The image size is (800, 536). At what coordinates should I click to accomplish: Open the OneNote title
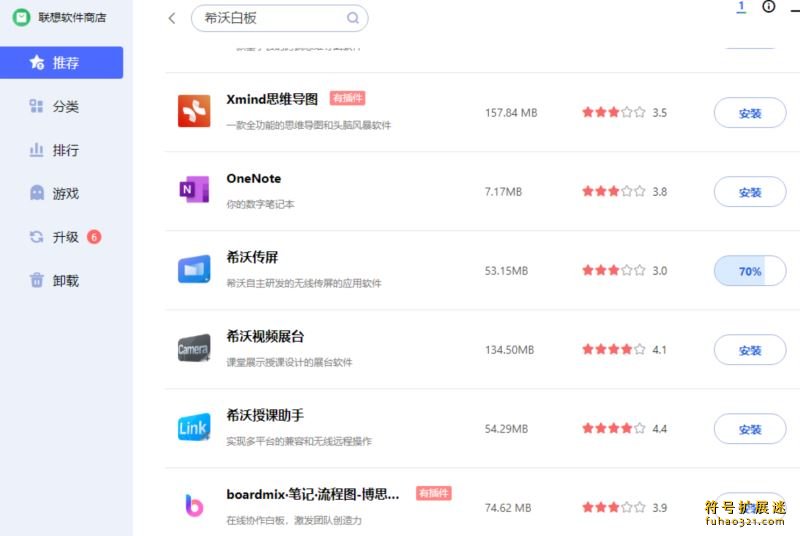(254, 178)
